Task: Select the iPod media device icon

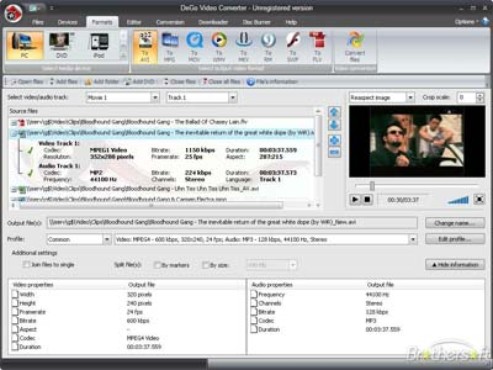Action: [99, 45]
